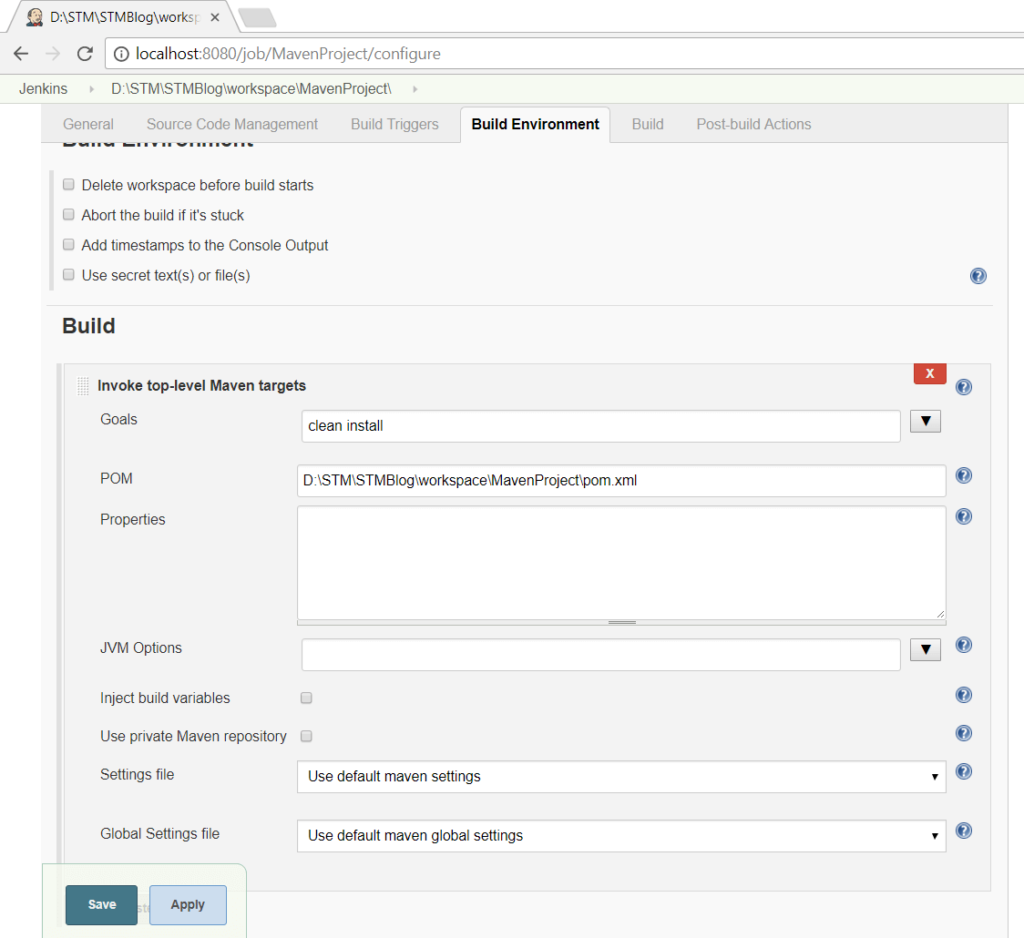Image resolution: width=1024 pixels, height=938 pixels.
Task: Expand the Goals suggestions dropdown arrow
Action: 925,420
